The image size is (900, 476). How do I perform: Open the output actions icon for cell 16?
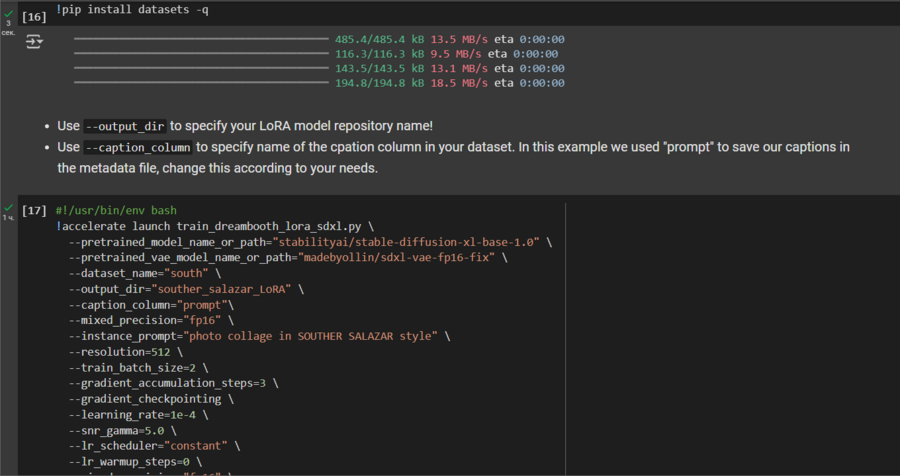(34, 42)
